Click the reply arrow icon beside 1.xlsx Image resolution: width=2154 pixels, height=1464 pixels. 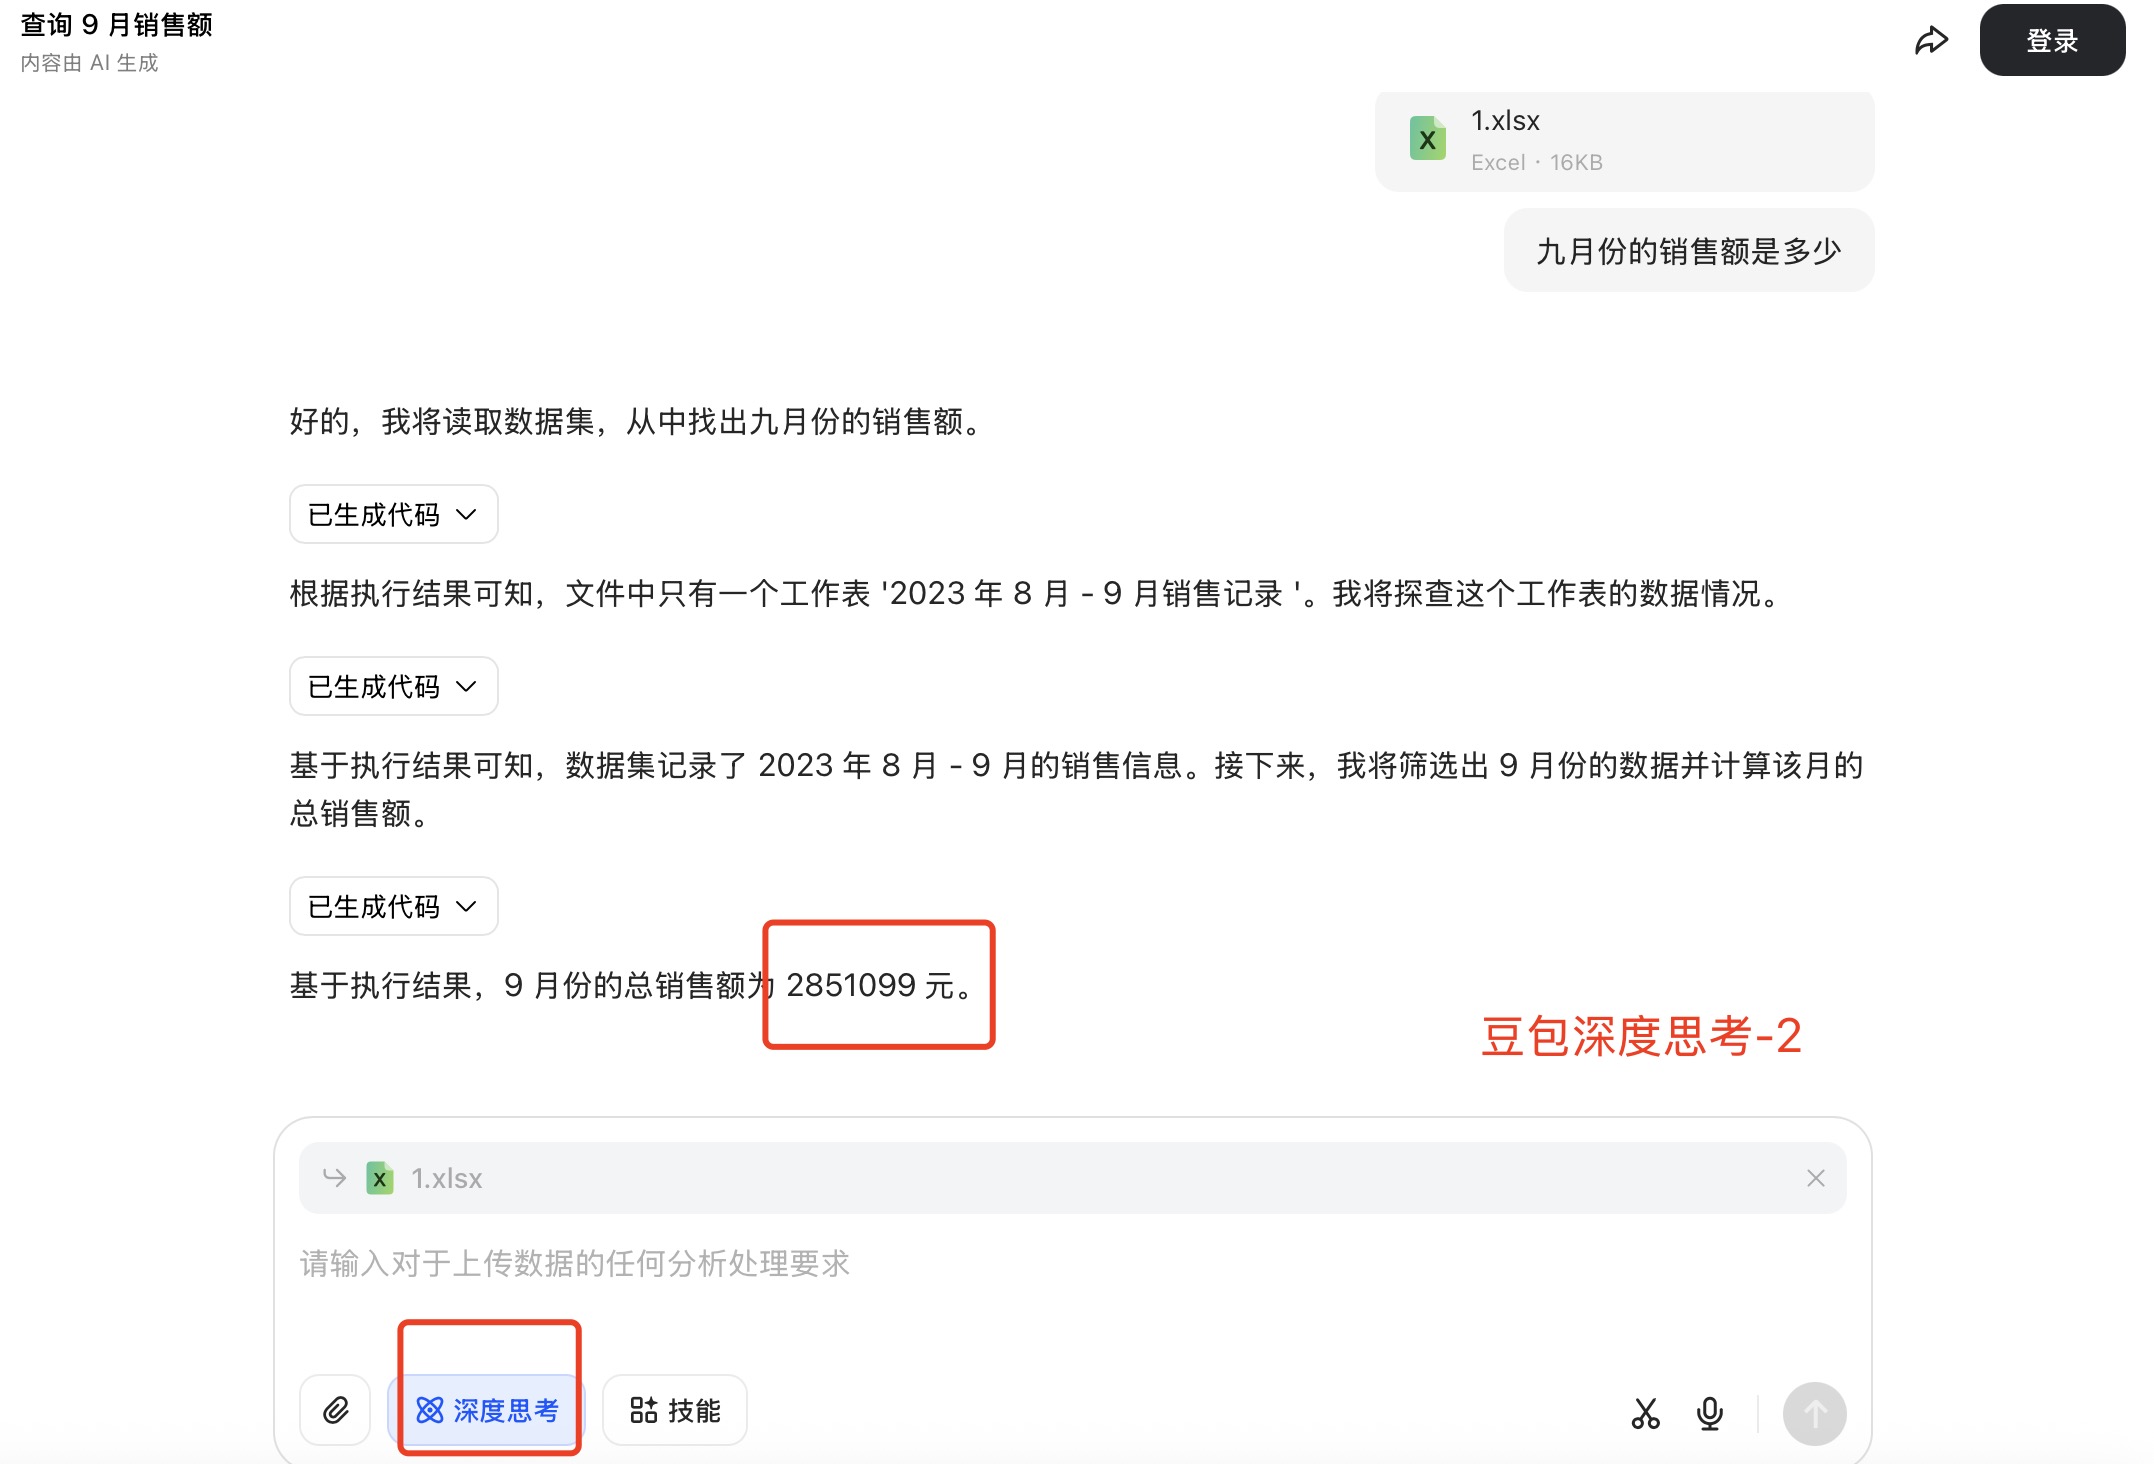pos(334,1178)
